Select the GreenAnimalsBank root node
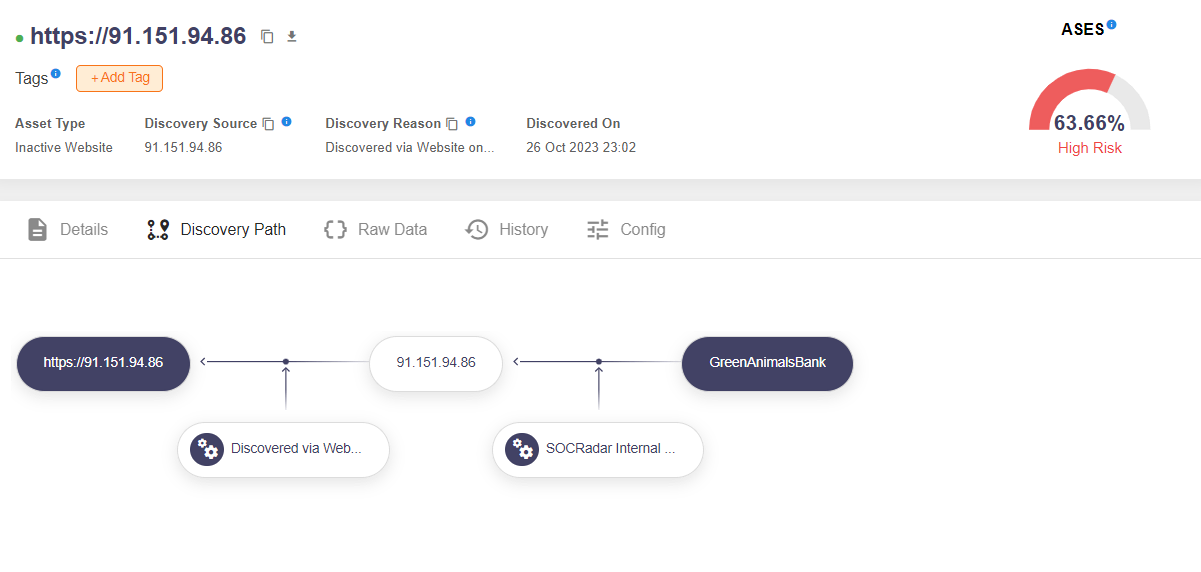 click(x=767, y=363)
